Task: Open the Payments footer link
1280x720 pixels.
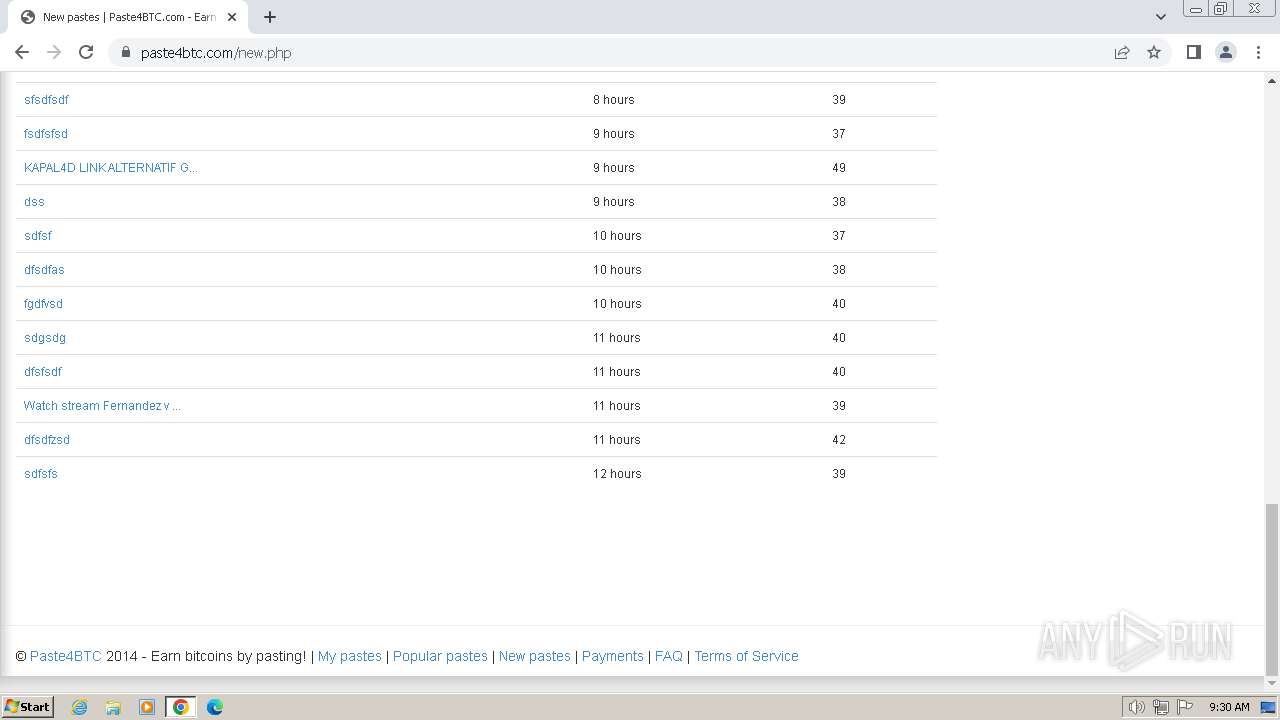Action: (x=613, y=656)
